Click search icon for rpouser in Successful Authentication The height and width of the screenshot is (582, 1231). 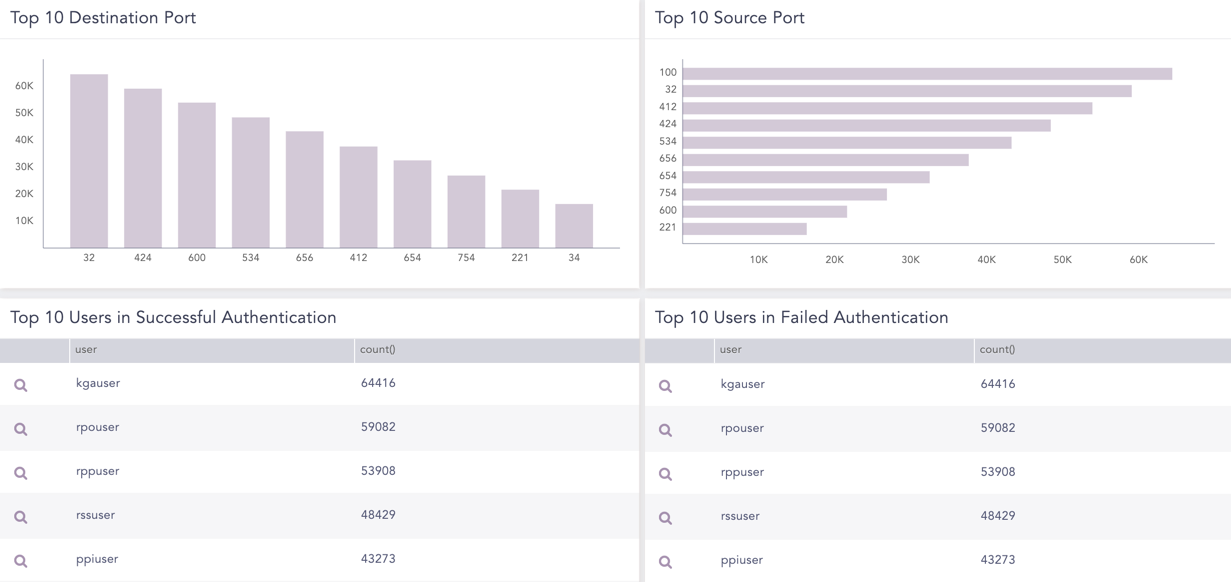(x=21, y=429)
